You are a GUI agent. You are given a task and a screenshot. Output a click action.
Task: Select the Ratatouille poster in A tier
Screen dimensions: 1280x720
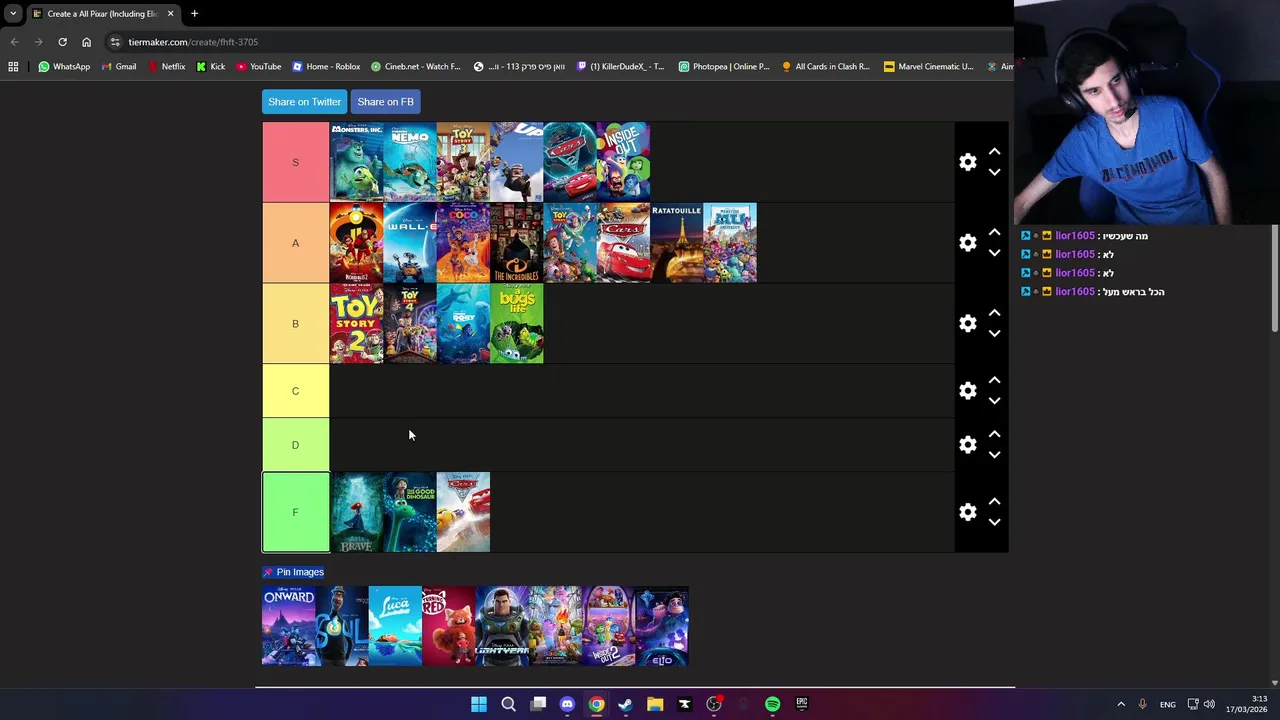tap(676, 243)
